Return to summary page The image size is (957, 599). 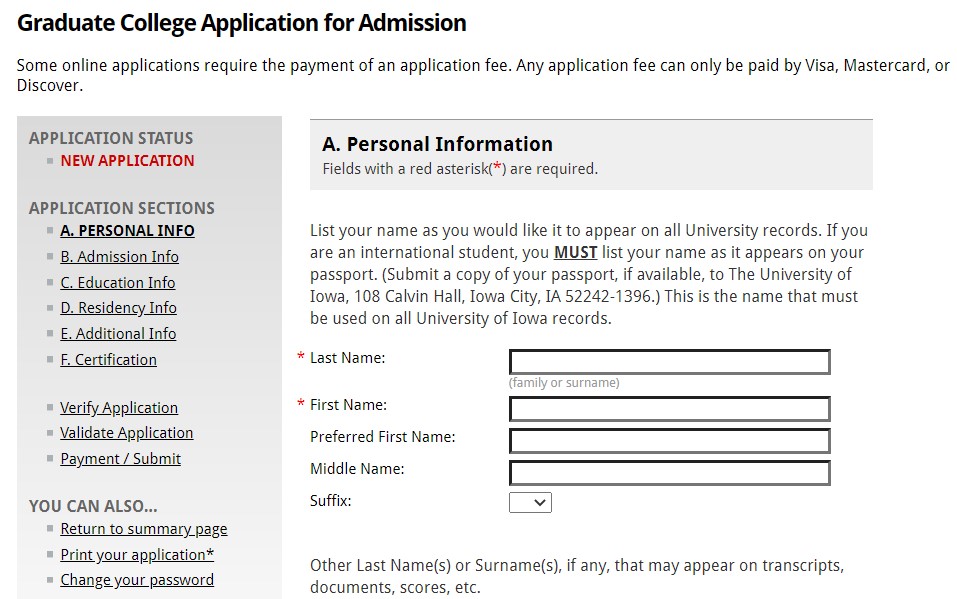143,528
